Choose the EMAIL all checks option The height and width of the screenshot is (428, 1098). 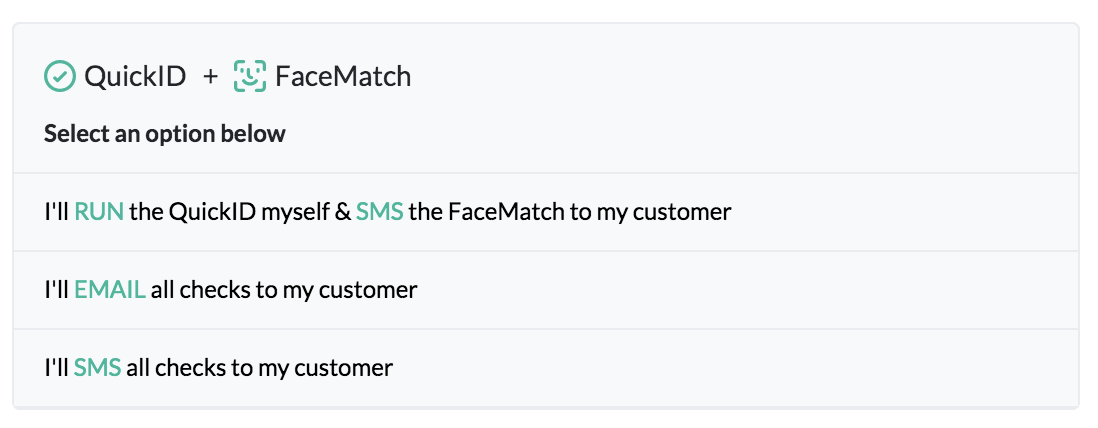coord(545,290)
